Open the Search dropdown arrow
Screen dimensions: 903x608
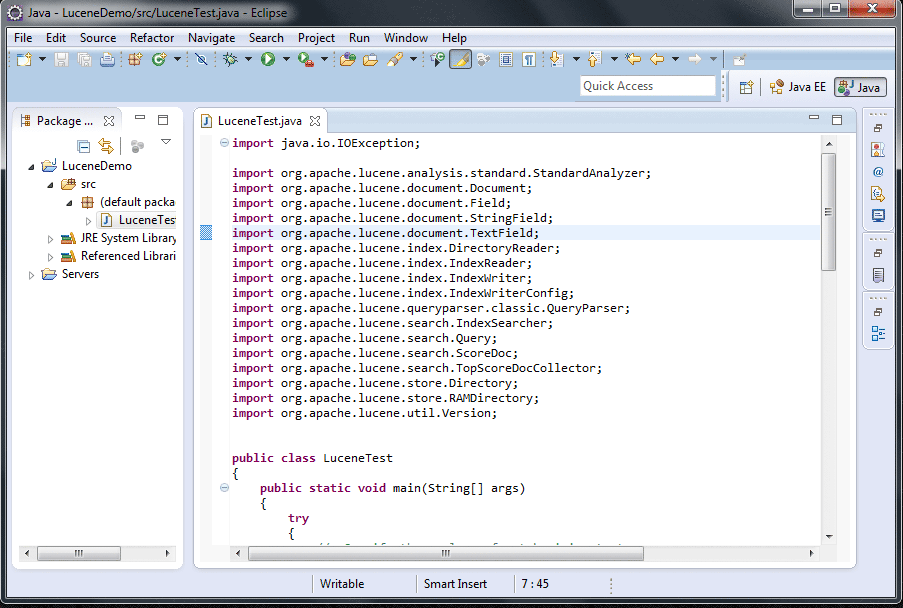pyautogui.click(x=413, y=59)
